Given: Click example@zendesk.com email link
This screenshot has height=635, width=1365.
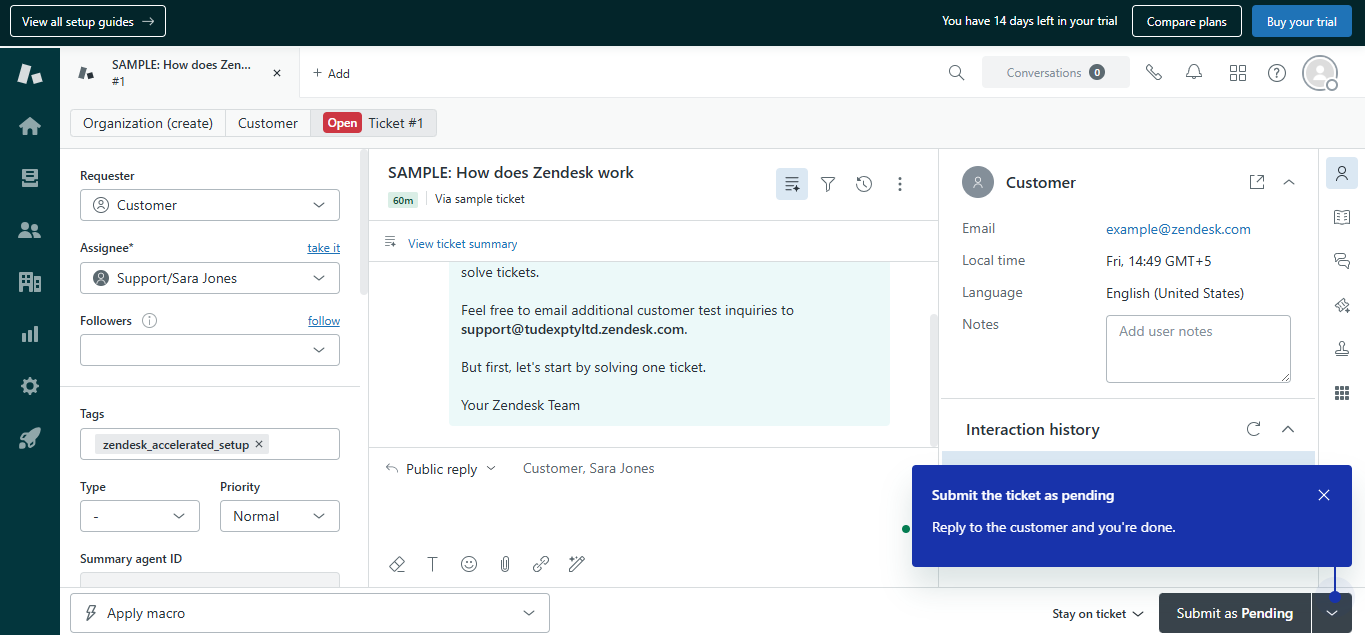Looking at the screenshot, I should click(1178, 229).
